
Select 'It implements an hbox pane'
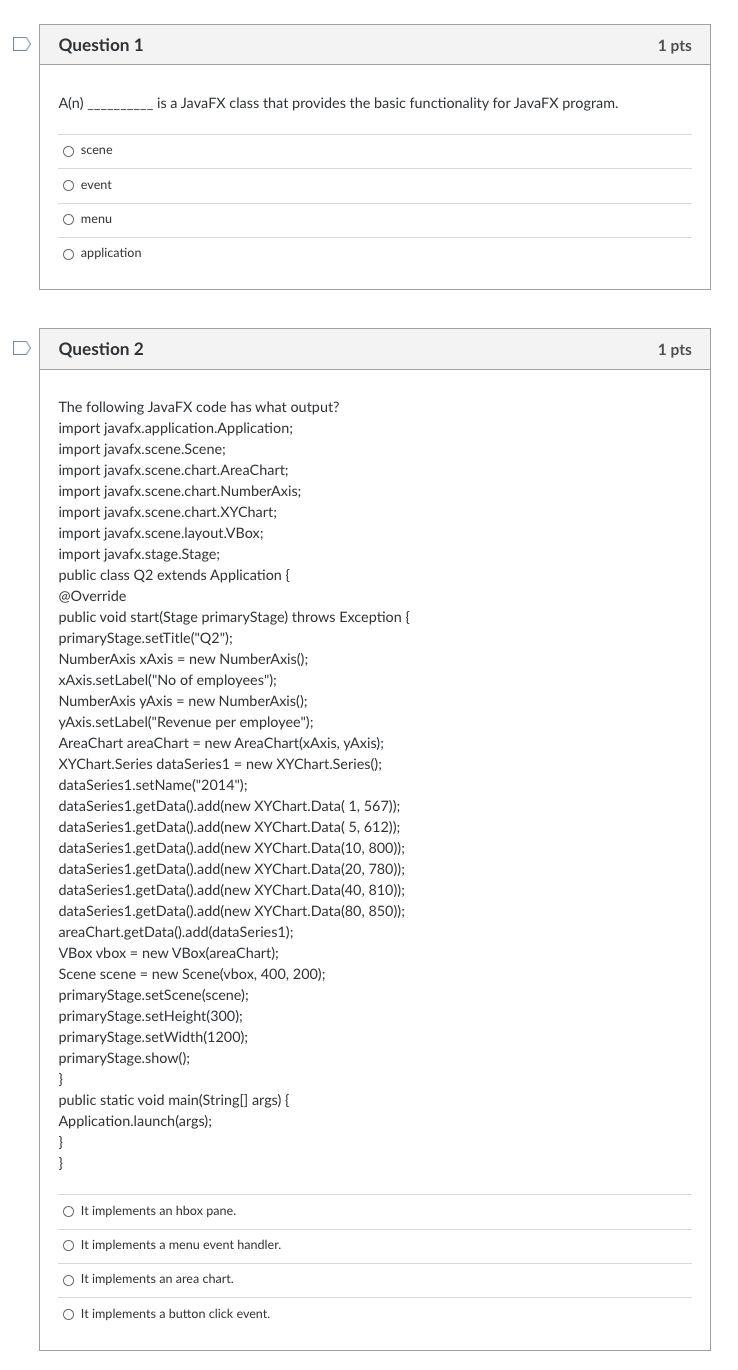tap(69, 1211)
